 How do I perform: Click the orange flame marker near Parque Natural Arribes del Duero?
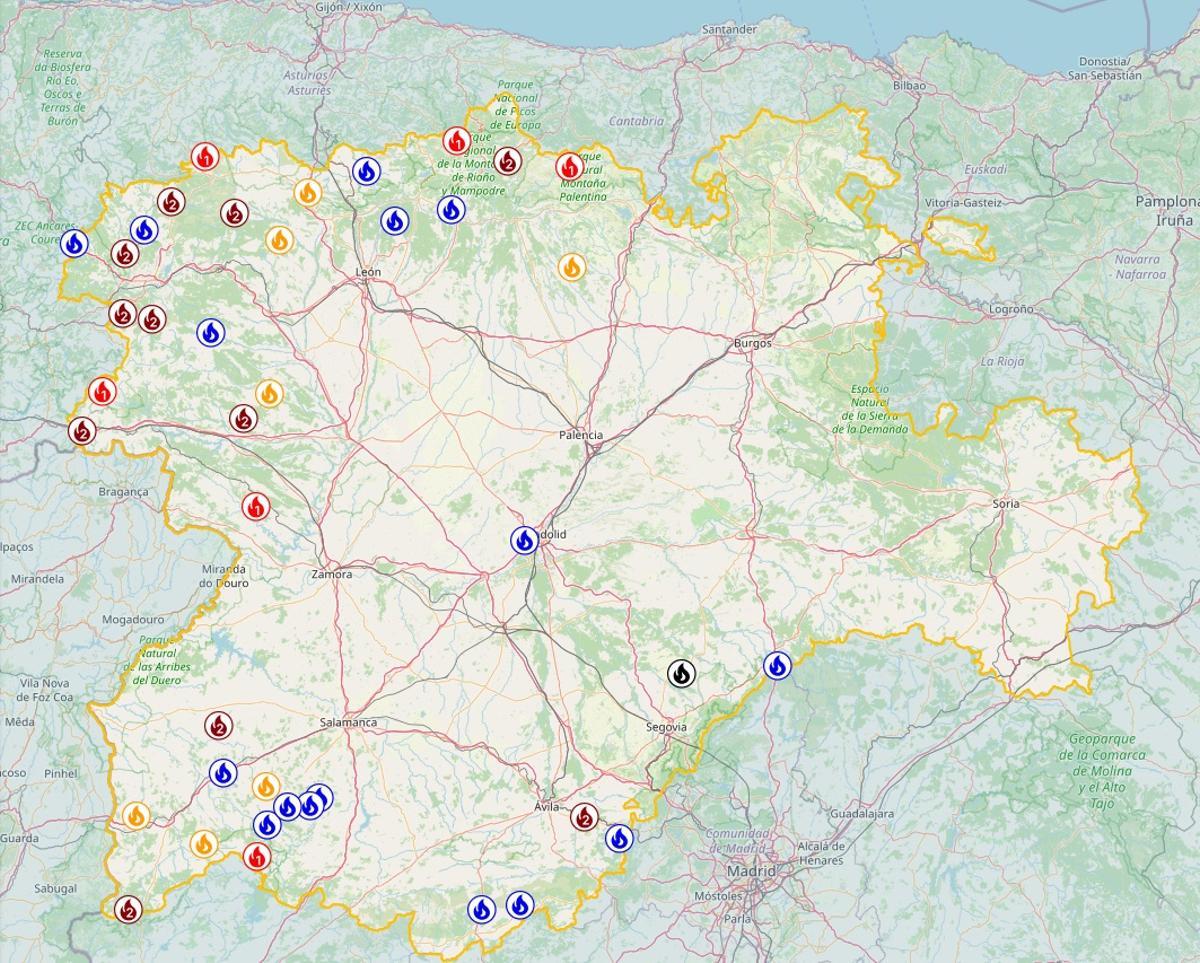pos(137,817)
